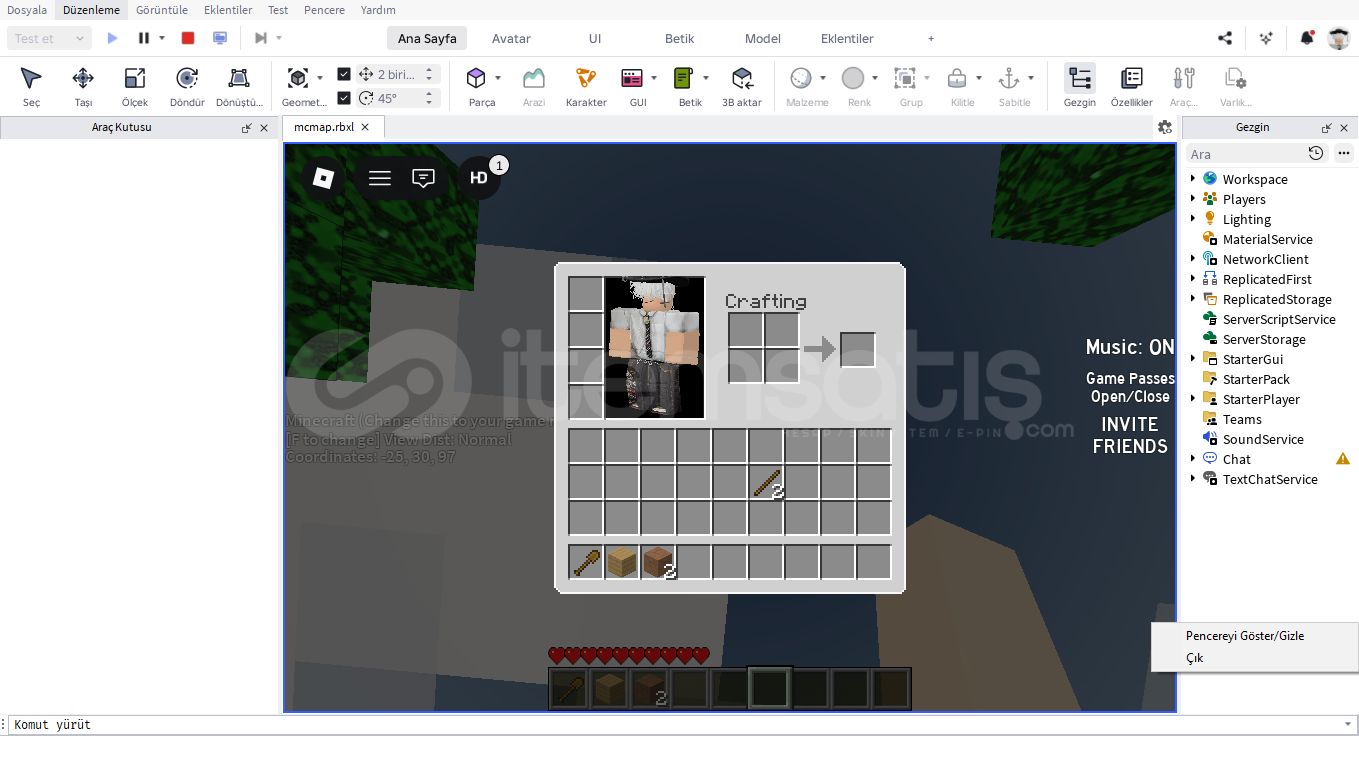Click the Explorer filter history icon
Viewport: 1359px width, 768px height.
pos(1316,153)
